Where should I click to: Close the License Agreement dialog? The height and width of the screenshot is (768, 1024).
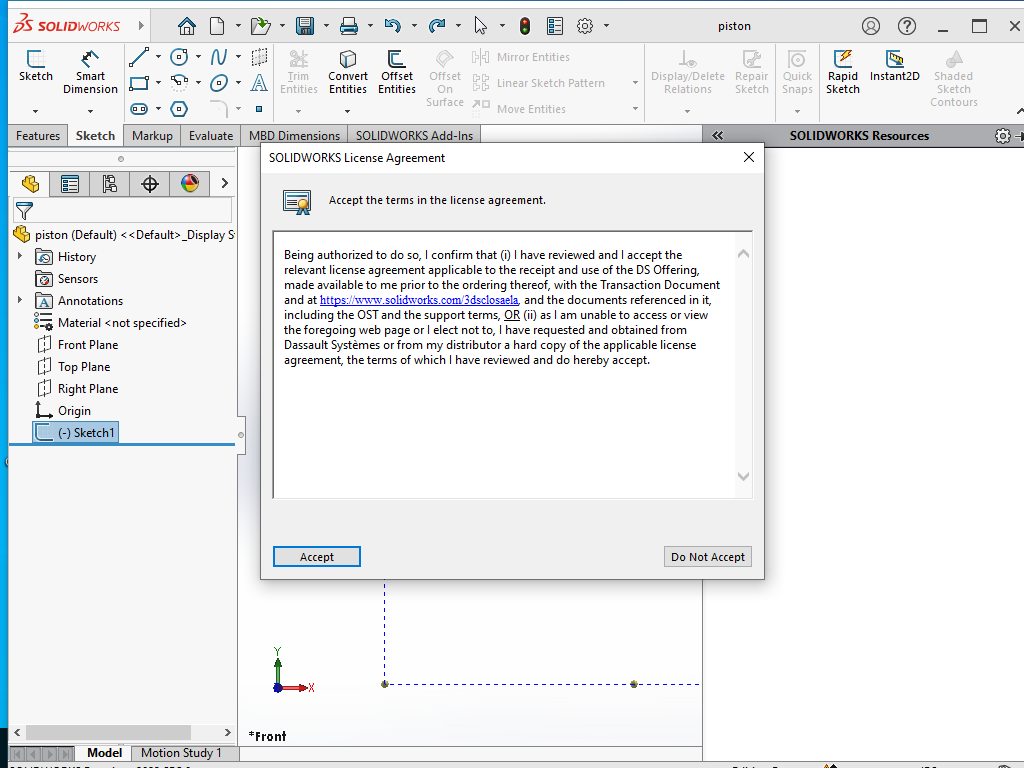click(749, 157)
